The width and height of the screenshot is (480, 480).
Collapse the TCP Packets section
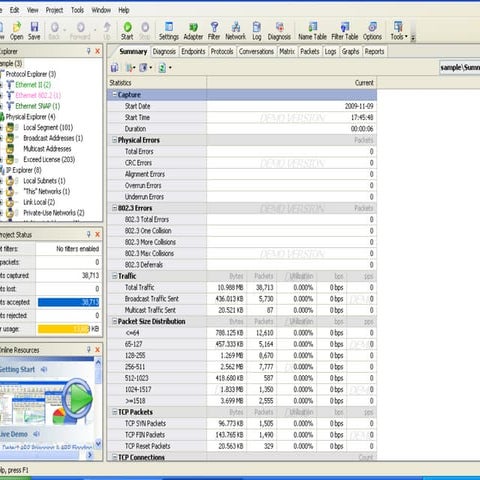[114, 412]
